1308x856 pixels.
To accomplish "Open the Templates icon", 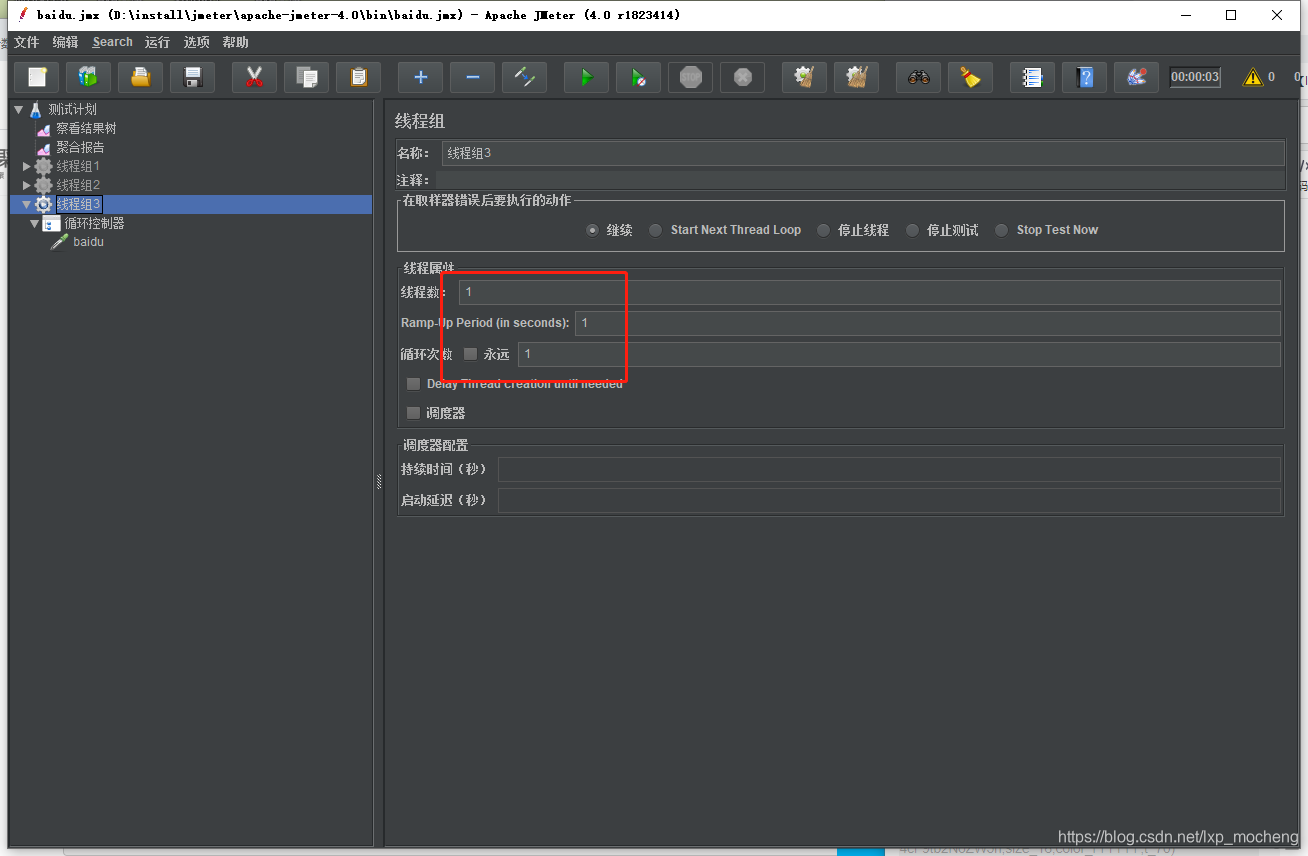I will click(89, 77).
